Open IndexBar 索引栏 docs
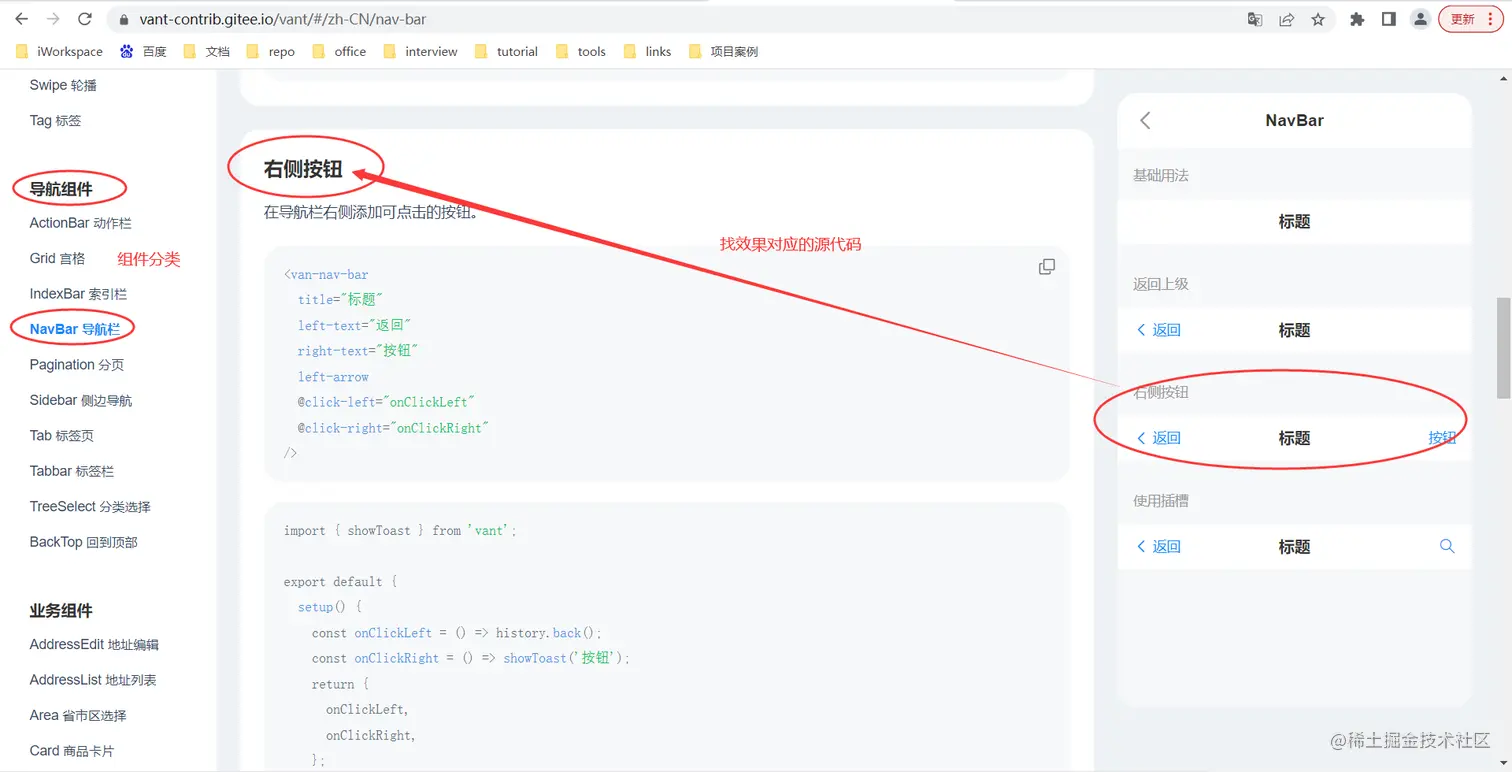The height and width of the screenshot is (772, 1512). 78,294
